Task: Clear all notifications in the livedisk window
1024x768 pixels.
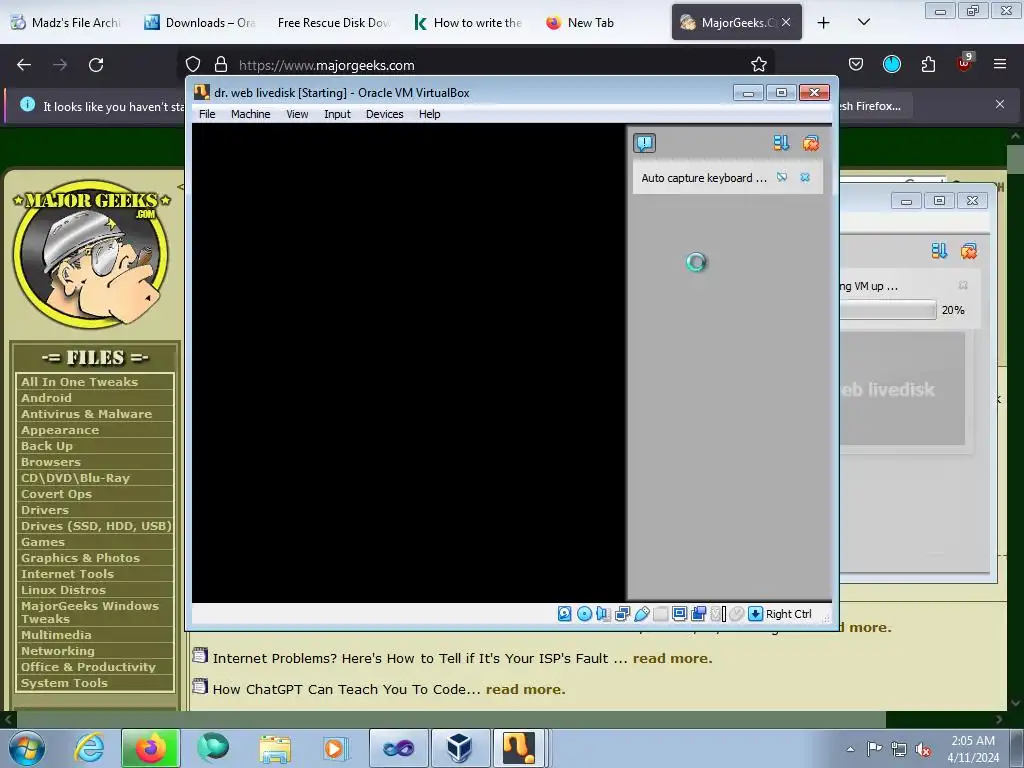Action: pos(810,143)
